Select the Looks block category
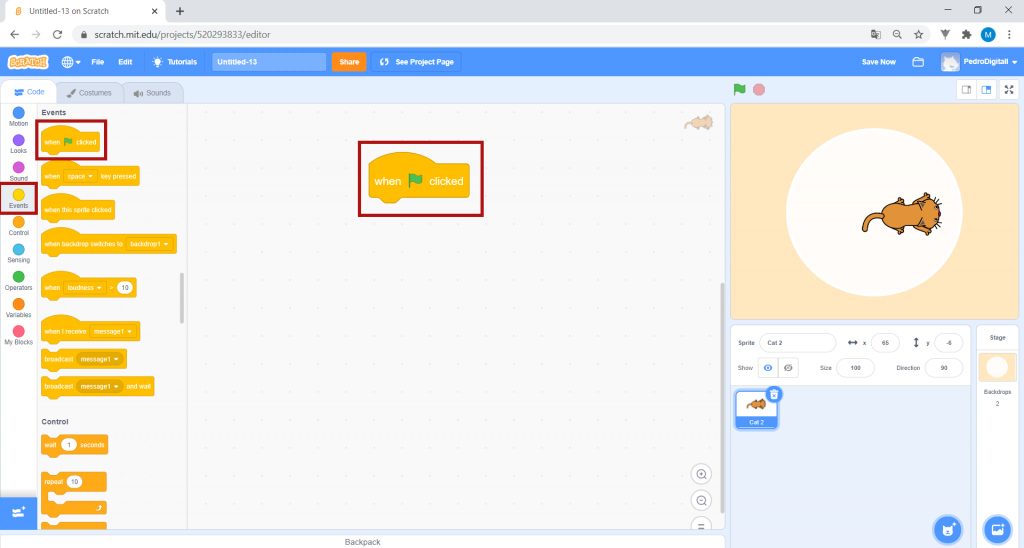The width and height of the screenshot is (1024, 548). pos(18,144)
